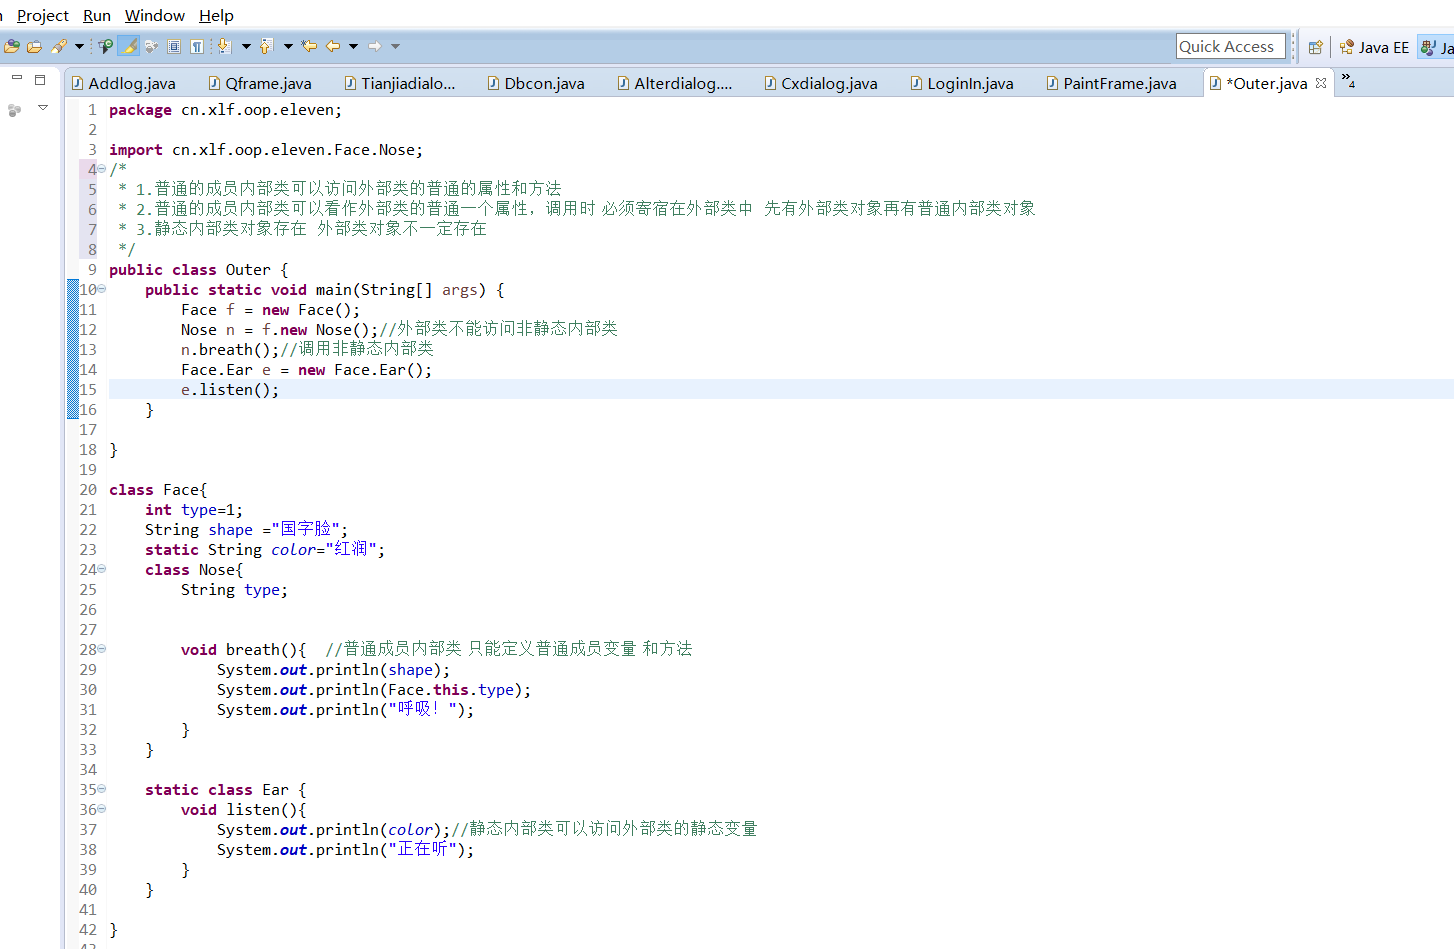
Task: Collapse the listen method at line 36
Action: tap(101, 809)
